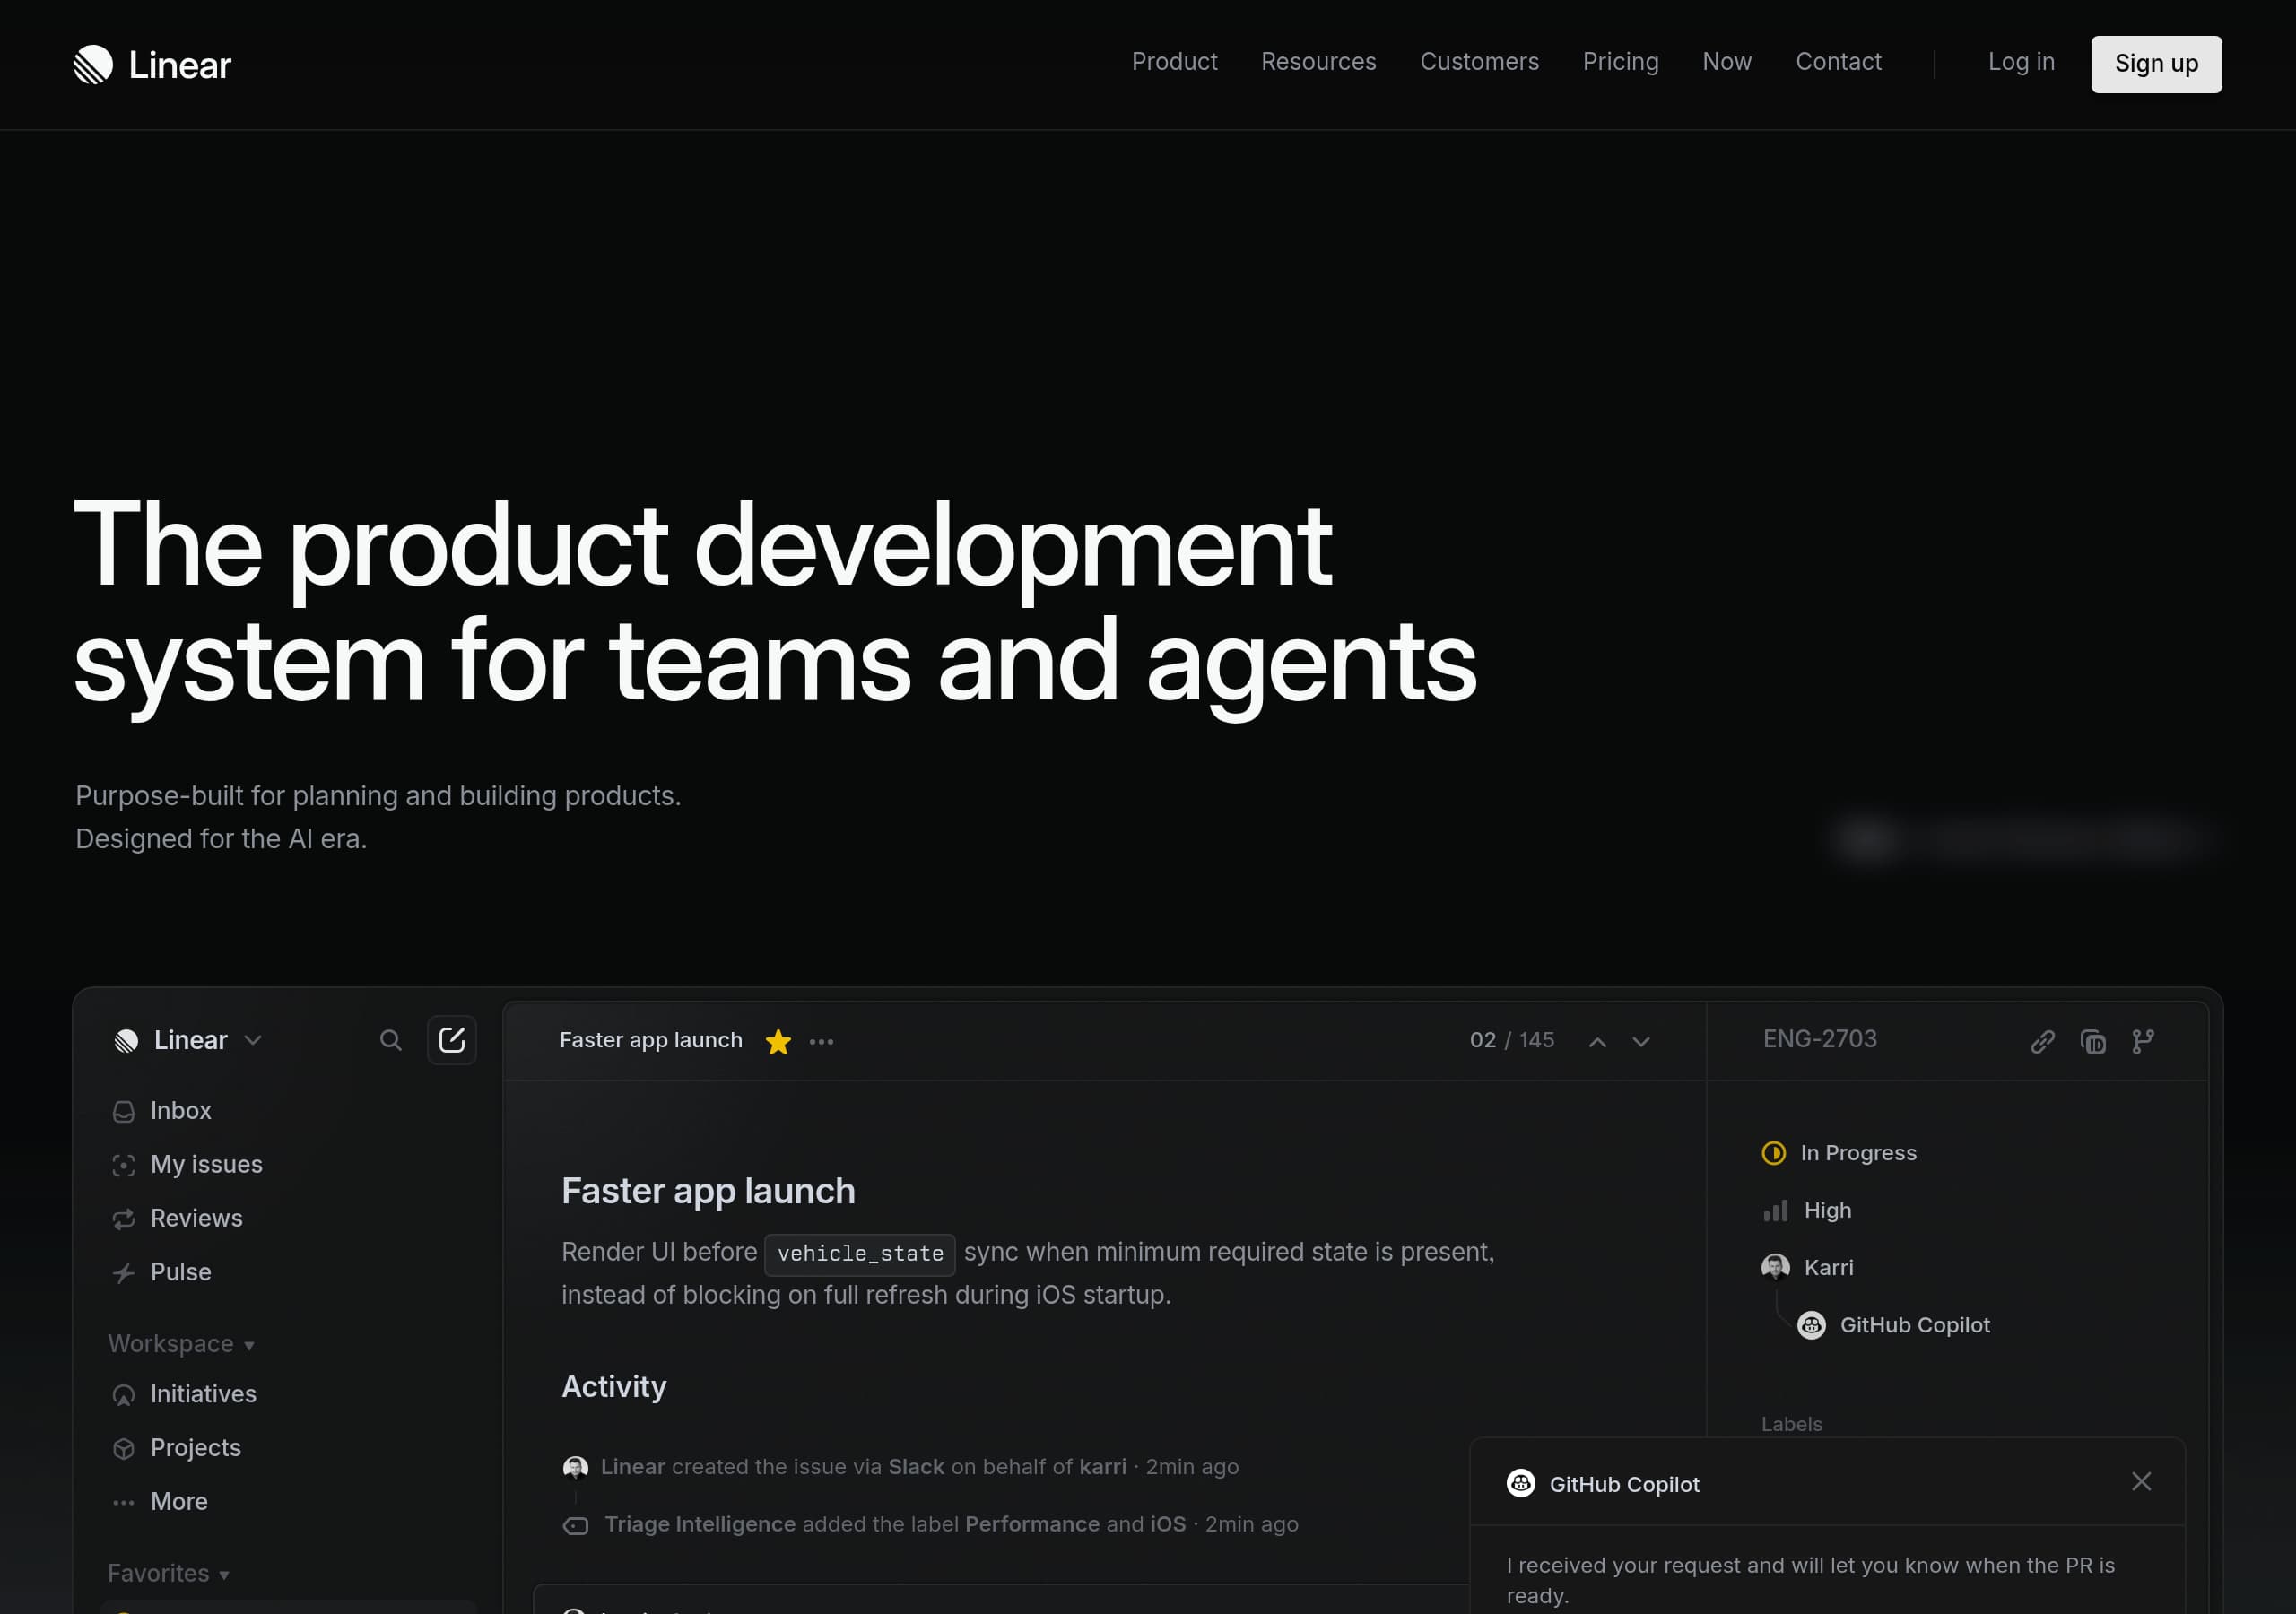Open the Product menu
The height and width of the screenshot is (1614, 2296).
click(x=1174, y=62)
